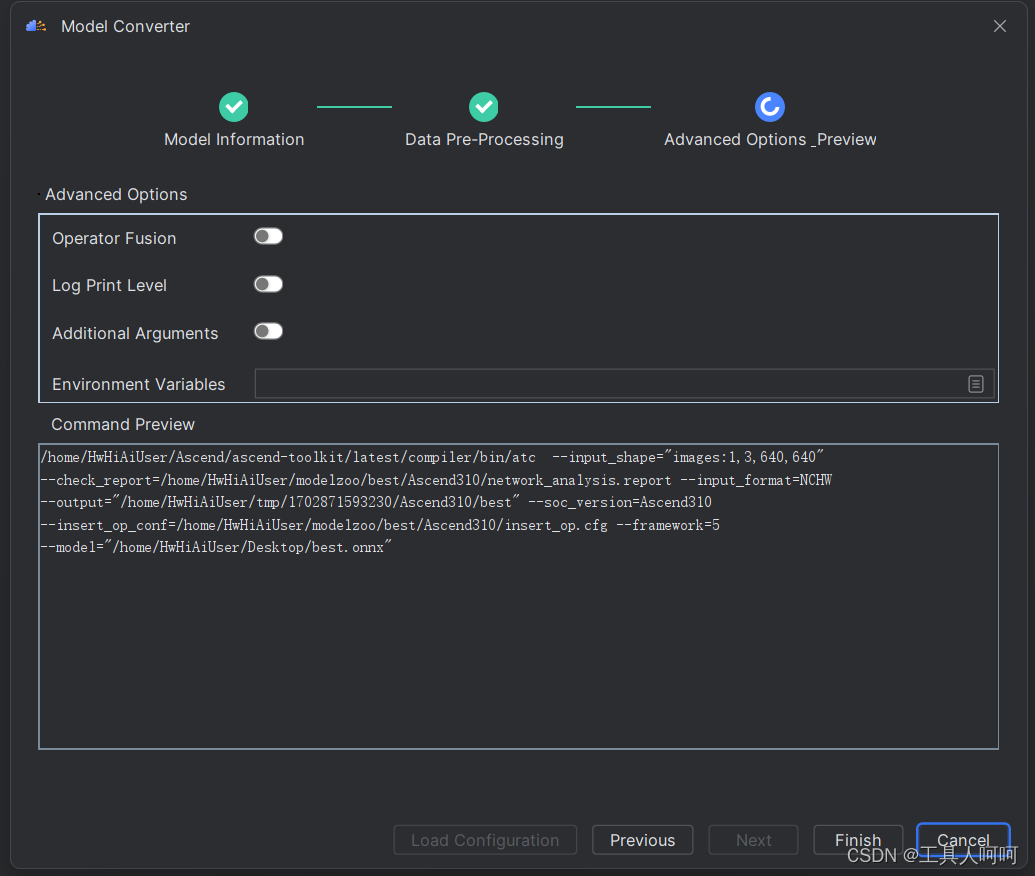The image size is (1035, 876).
Task: Click the Log Print Level label
Action: pyautogui.click(x=110, y=286)
